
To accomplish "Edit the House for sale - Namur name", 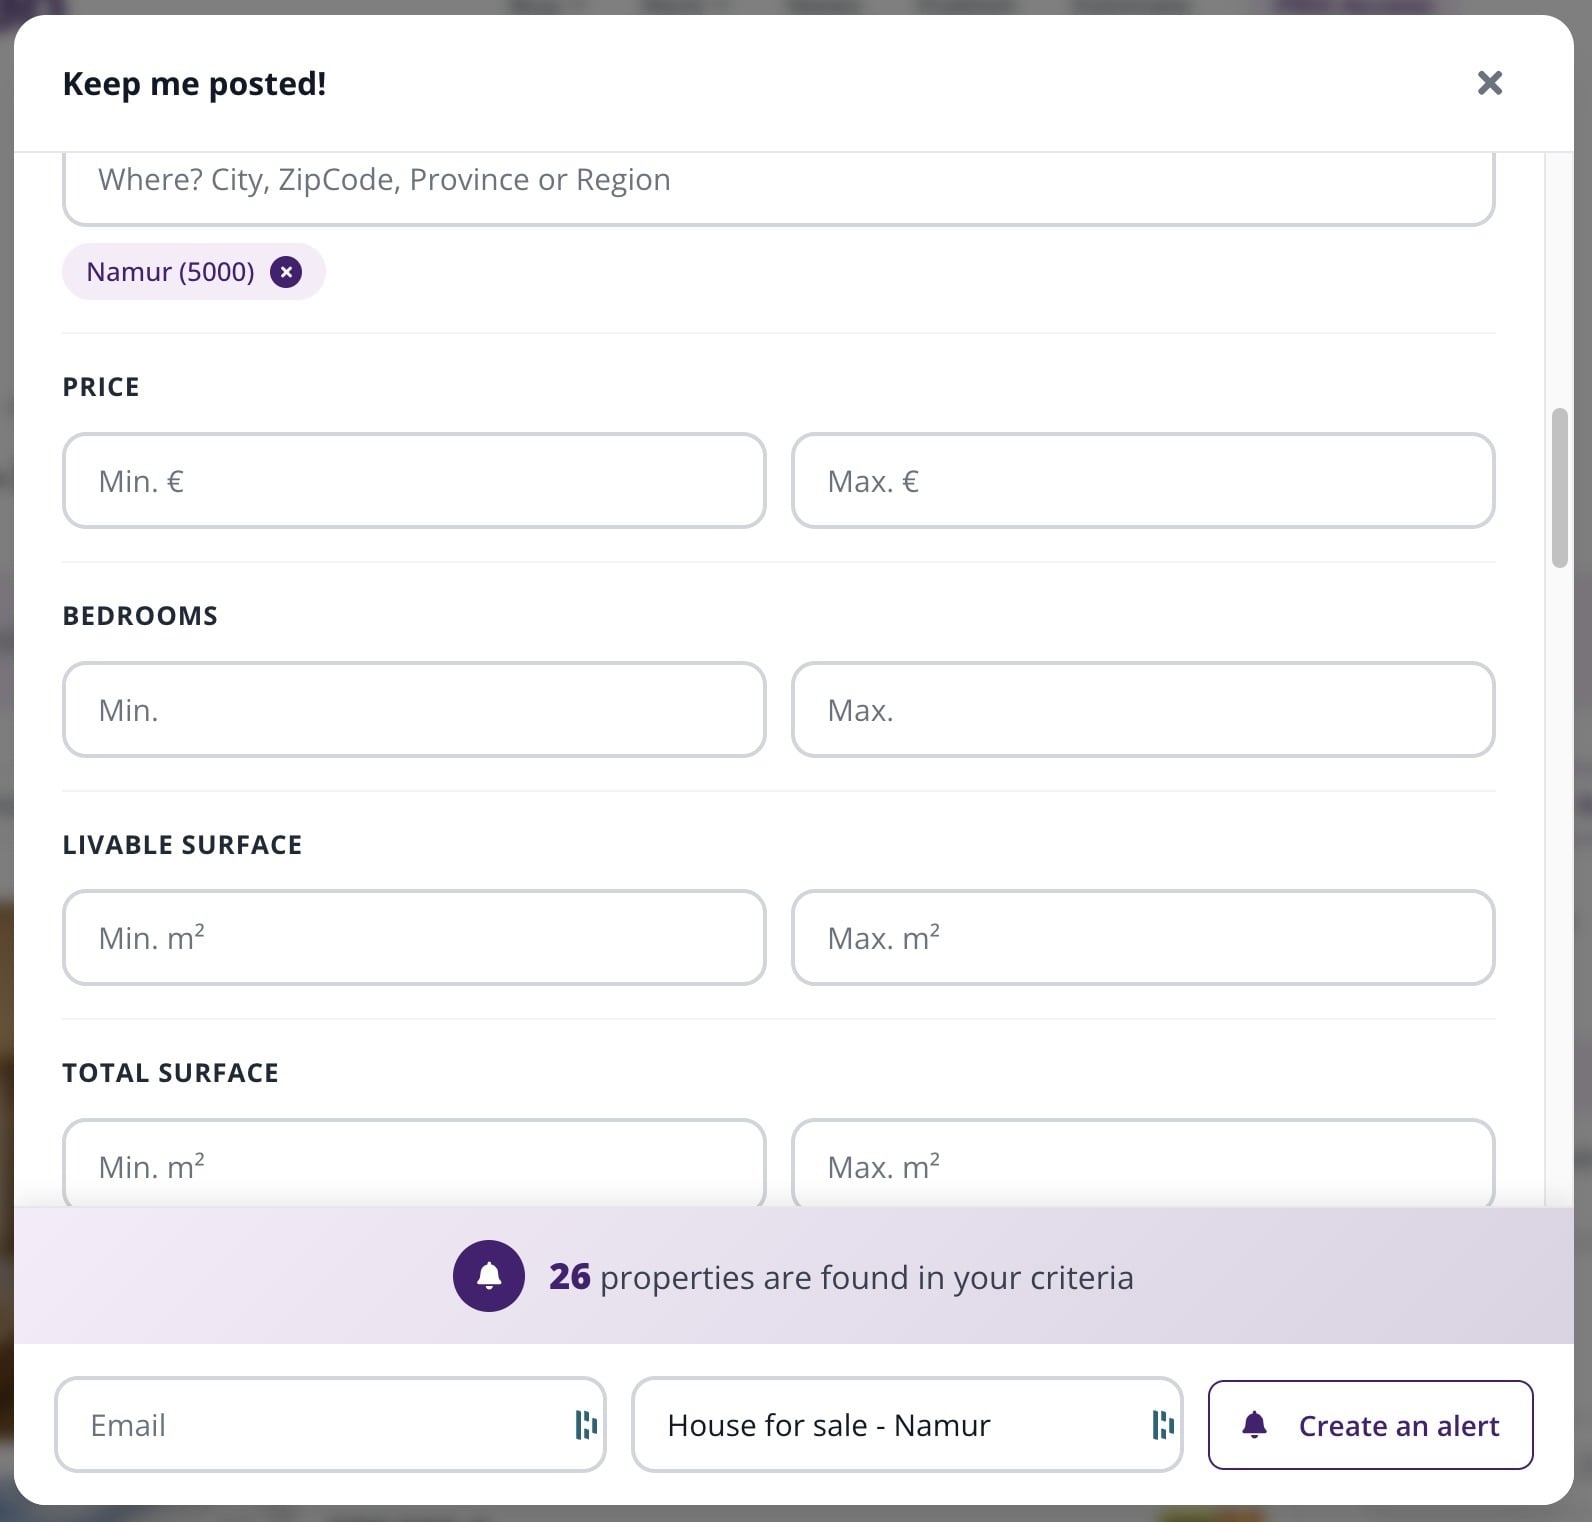I will (x=907, y=1425).
